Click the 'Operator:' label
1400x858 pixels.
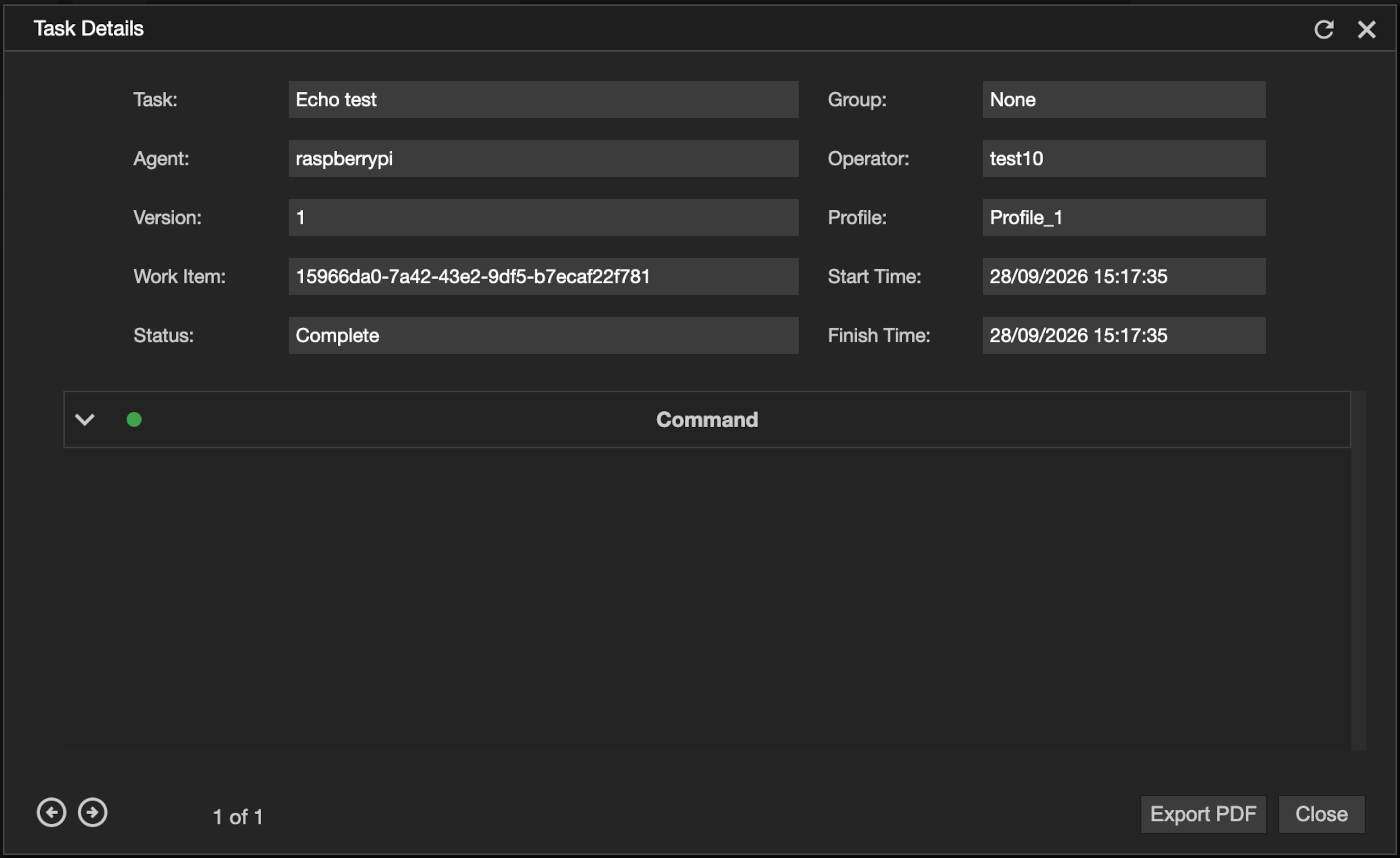pyautogui.click(x=869, y=159)
